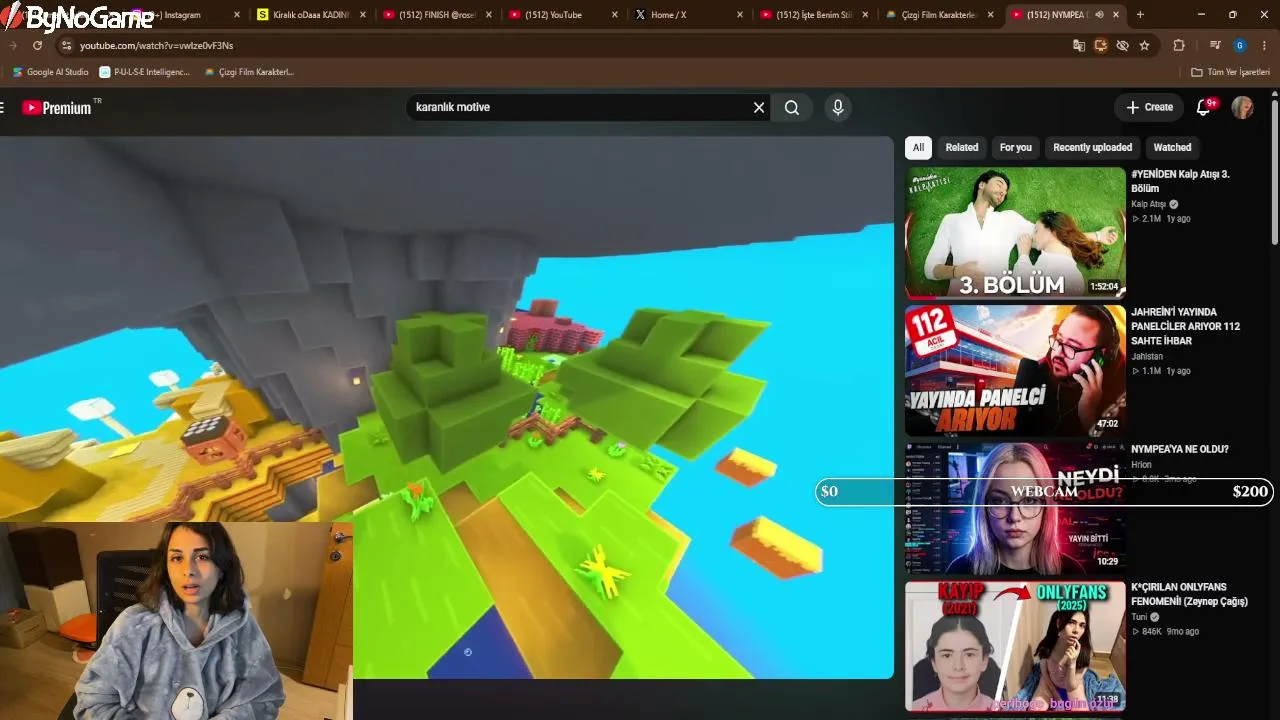Open the YouTube account avatar menu
Screen dimensions: 1280x720
pos(1242,107)
